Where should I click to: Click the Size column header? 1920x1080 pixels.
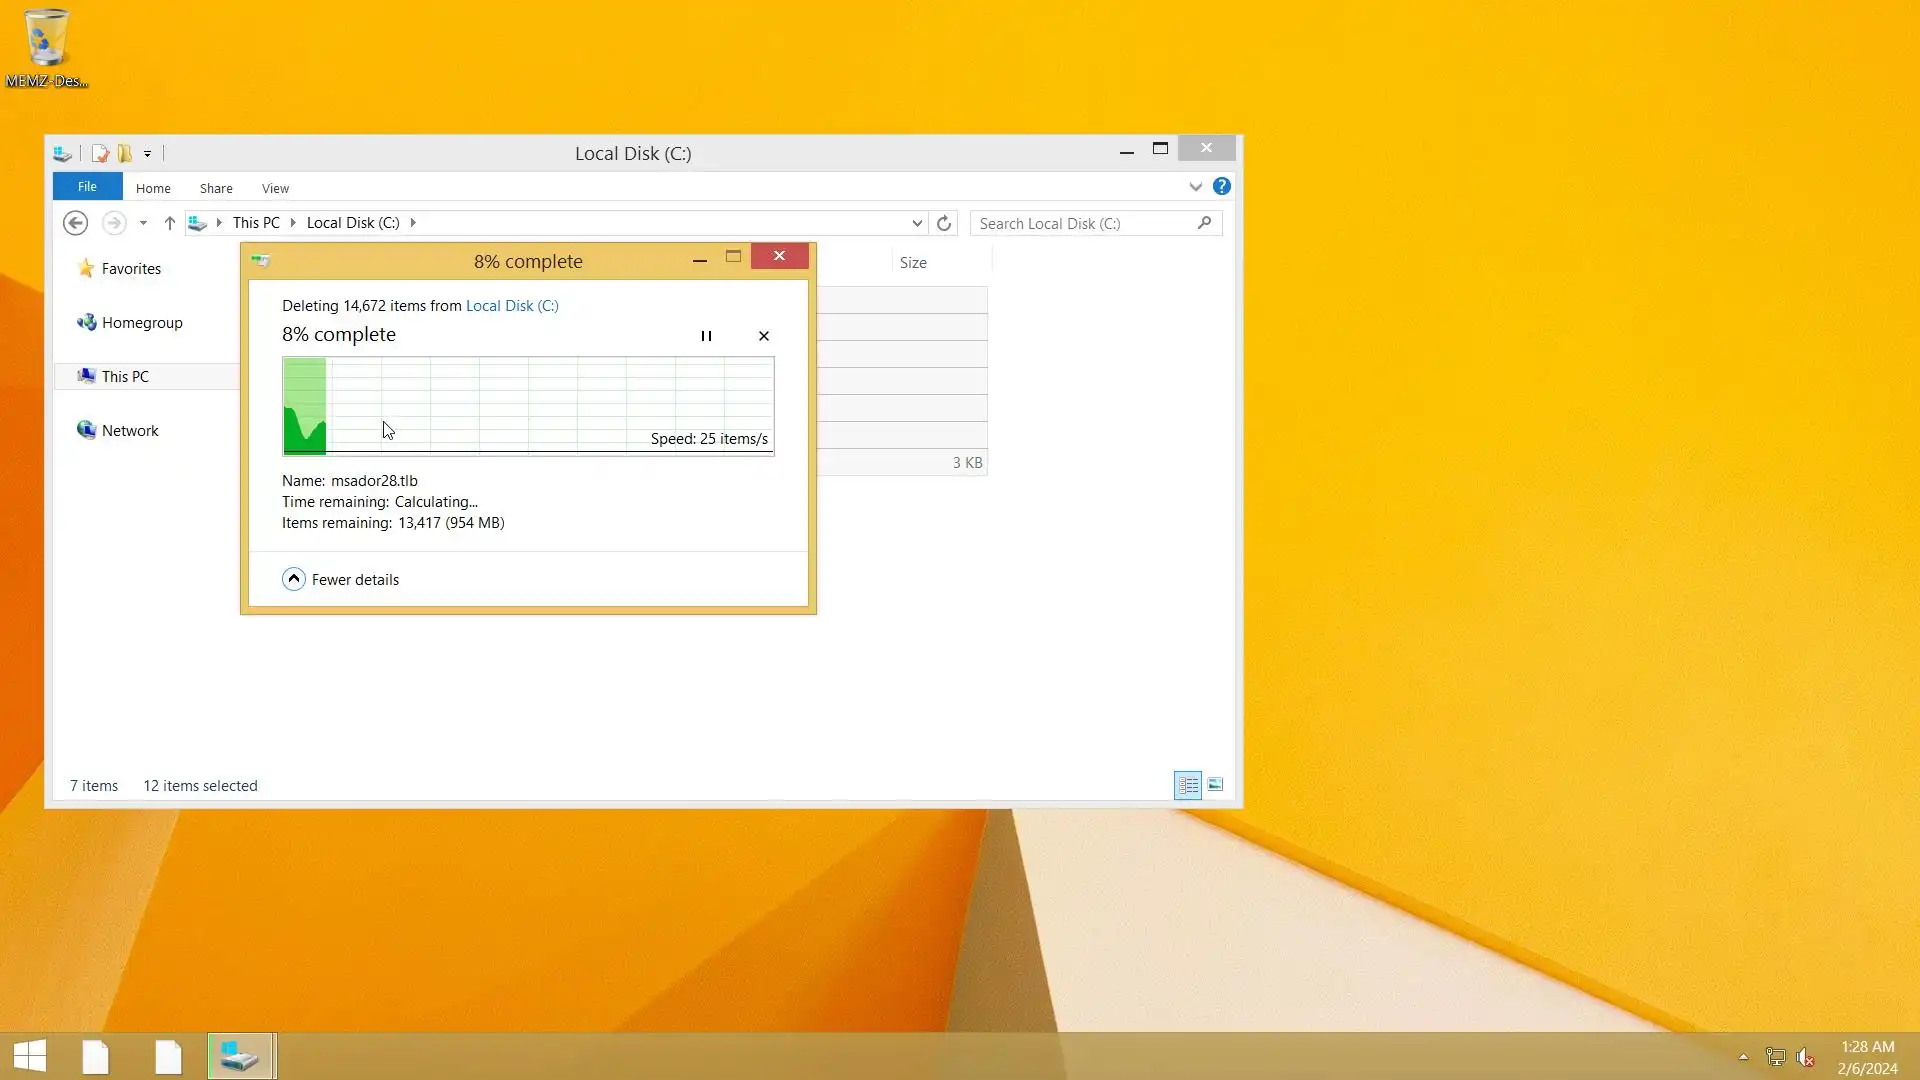(913, 263)
